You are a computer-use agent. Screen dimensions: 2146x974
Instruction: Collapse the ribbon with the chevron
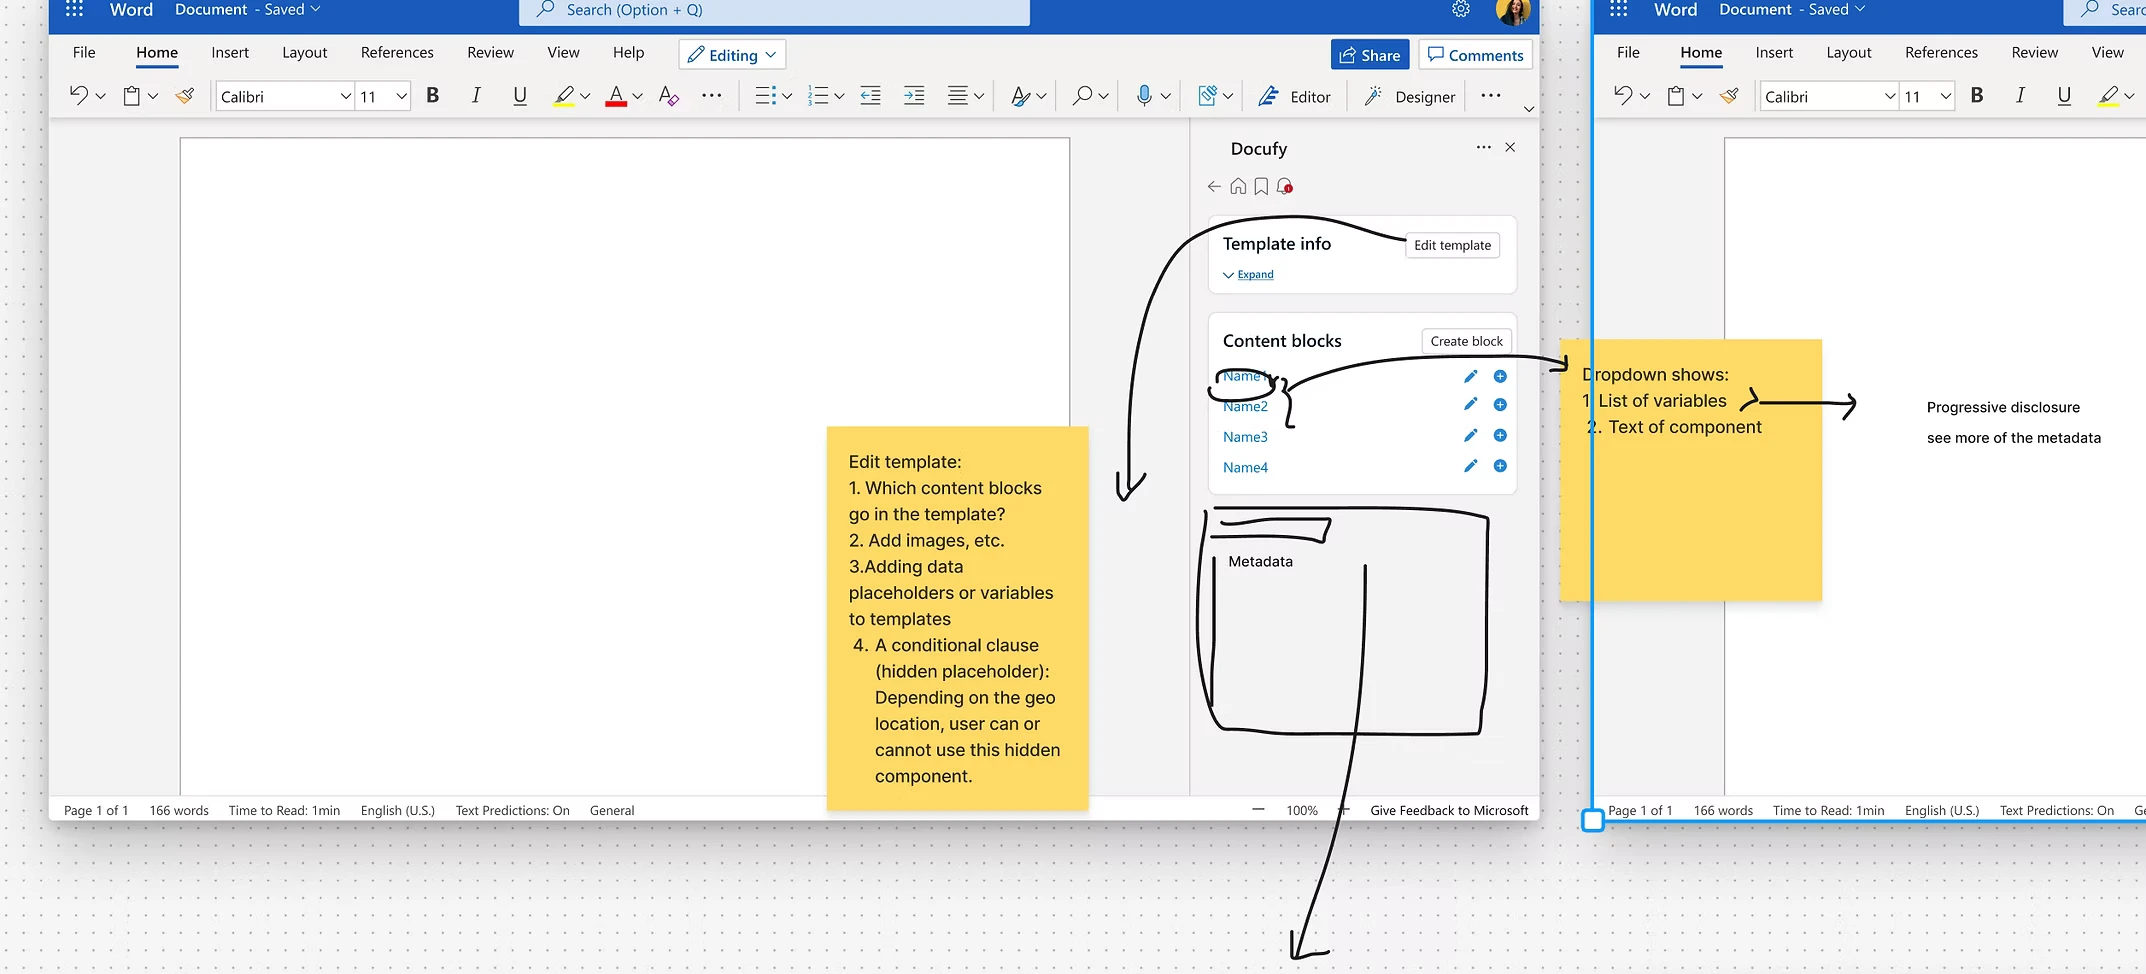[x=1529, y=108]
